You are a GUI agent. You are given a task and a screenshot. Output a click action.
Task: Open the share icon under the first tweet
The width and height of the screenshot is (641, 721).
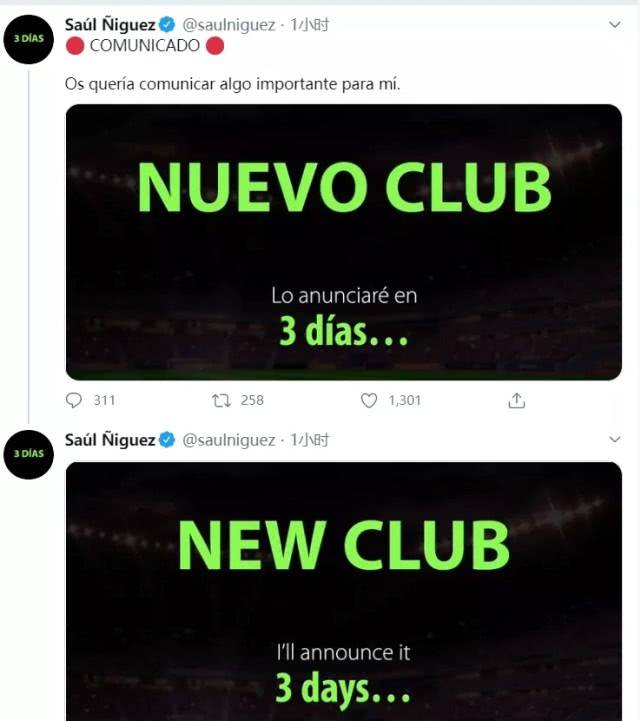pos(517,401)
